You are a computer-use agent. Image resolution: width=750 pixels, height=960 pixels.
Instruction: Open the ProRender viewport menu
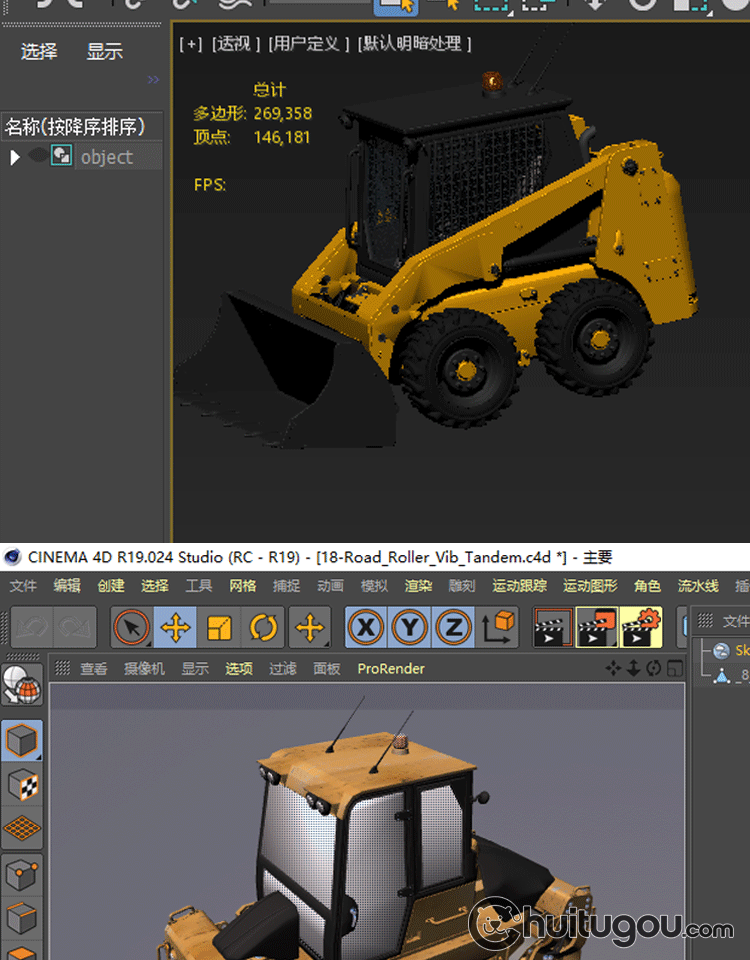pos(391,669)
